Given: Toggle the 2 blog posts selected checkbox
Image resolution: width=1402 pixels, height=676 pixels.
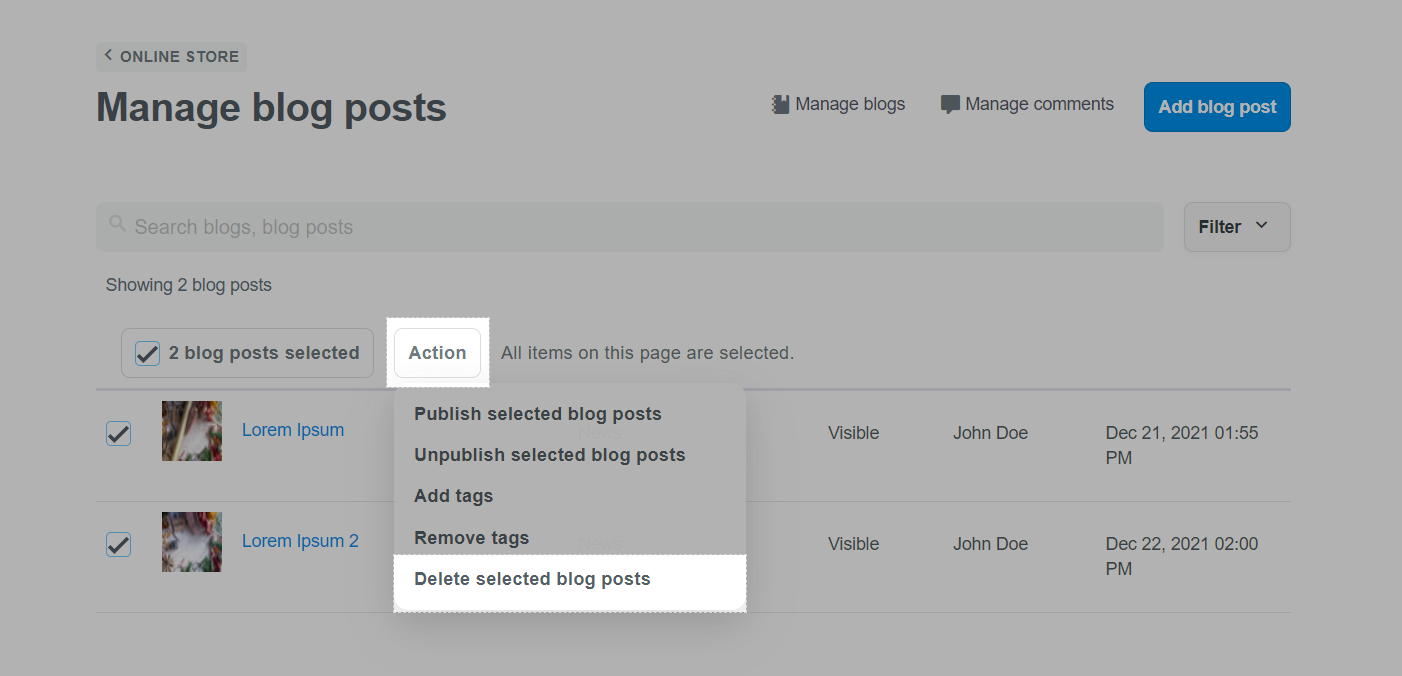Looking at the screenshot, I should (147, 353).
